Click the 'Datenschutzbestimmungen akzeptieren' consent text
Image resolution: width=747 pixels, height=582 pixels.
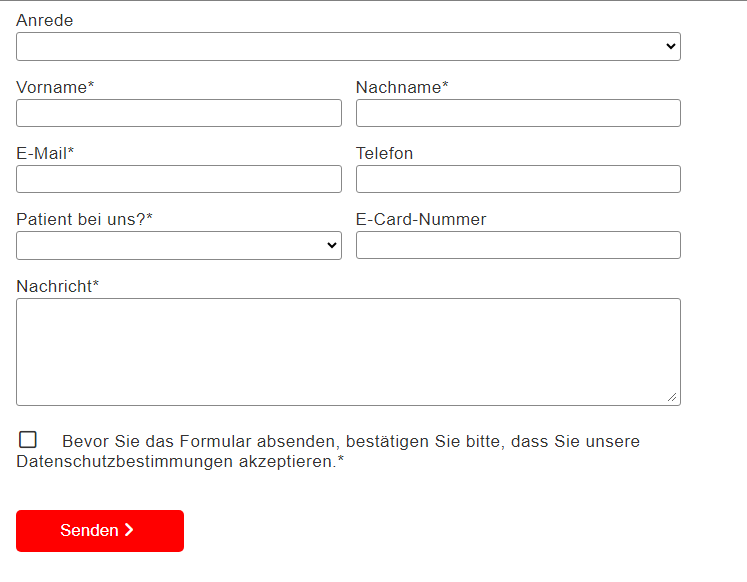coord(177,462)
